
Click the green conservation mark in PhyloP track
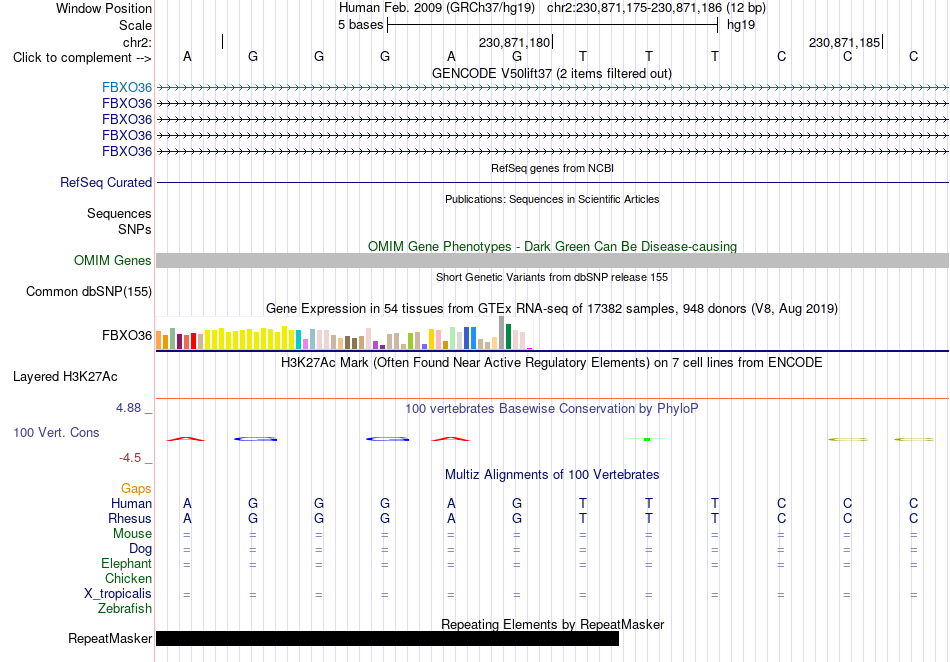(647, 439)
